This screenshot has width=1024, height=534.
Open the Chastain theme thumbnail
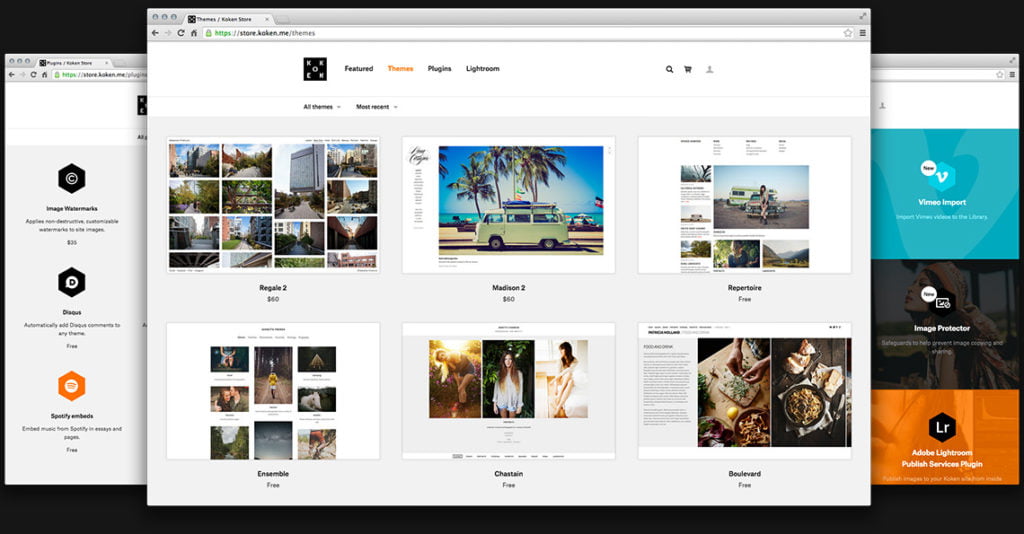click(x=509, y=391)
